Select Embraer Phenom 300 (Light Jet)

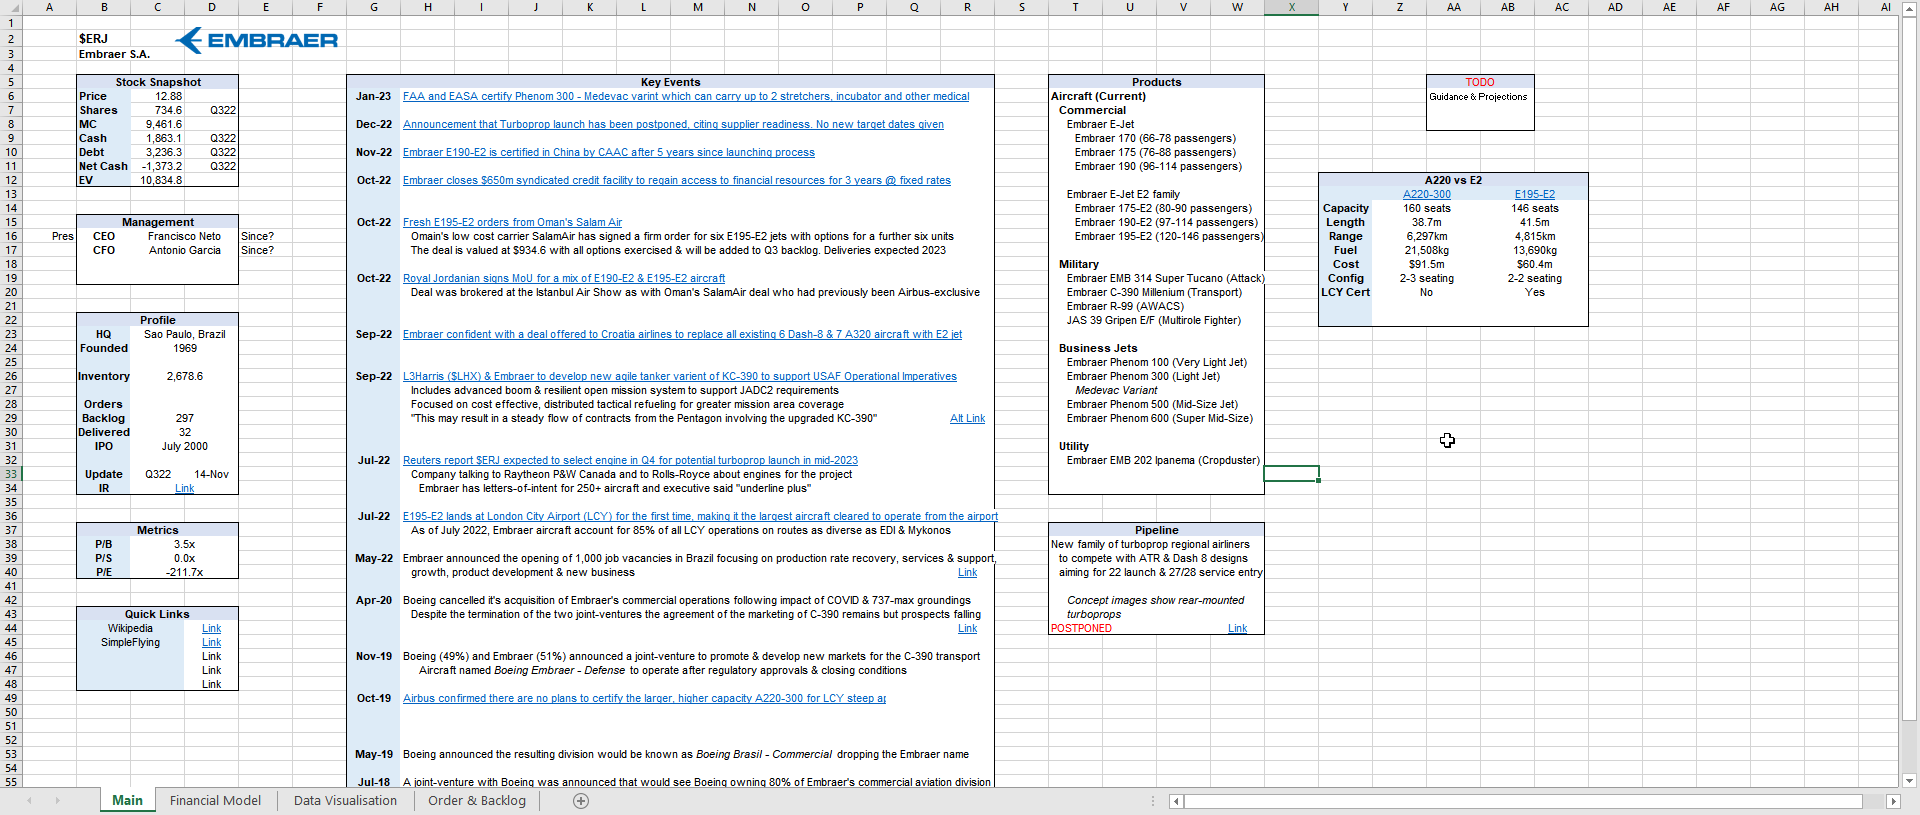click(x=1143, y=377)
